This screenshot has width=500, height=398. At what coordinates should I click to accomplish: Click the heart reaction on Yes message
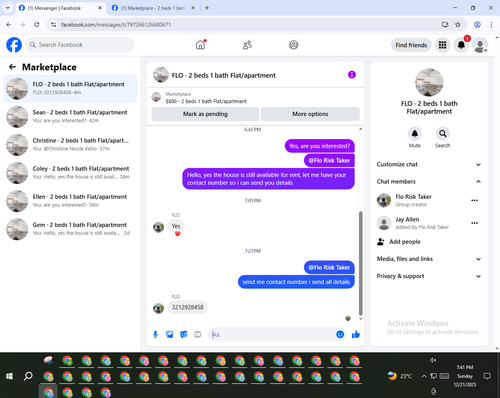tap(177, 234)
